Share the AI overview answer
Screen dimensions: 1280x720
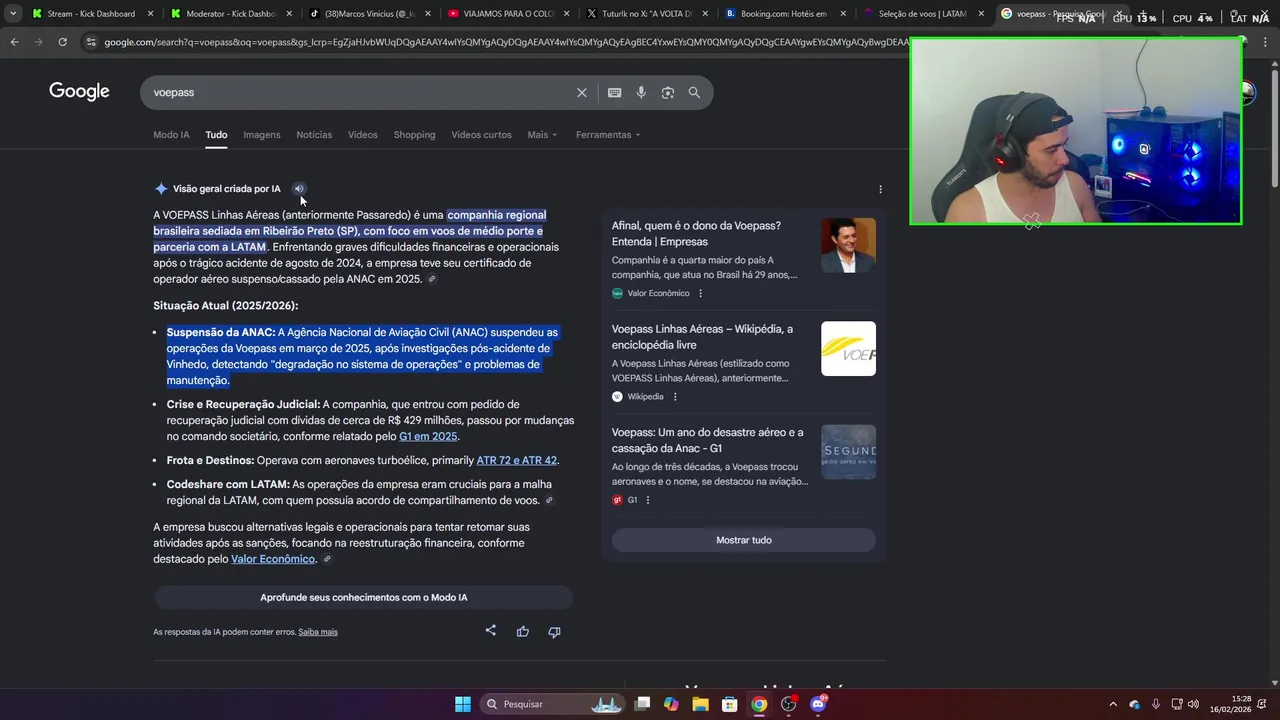pos(491,631)
